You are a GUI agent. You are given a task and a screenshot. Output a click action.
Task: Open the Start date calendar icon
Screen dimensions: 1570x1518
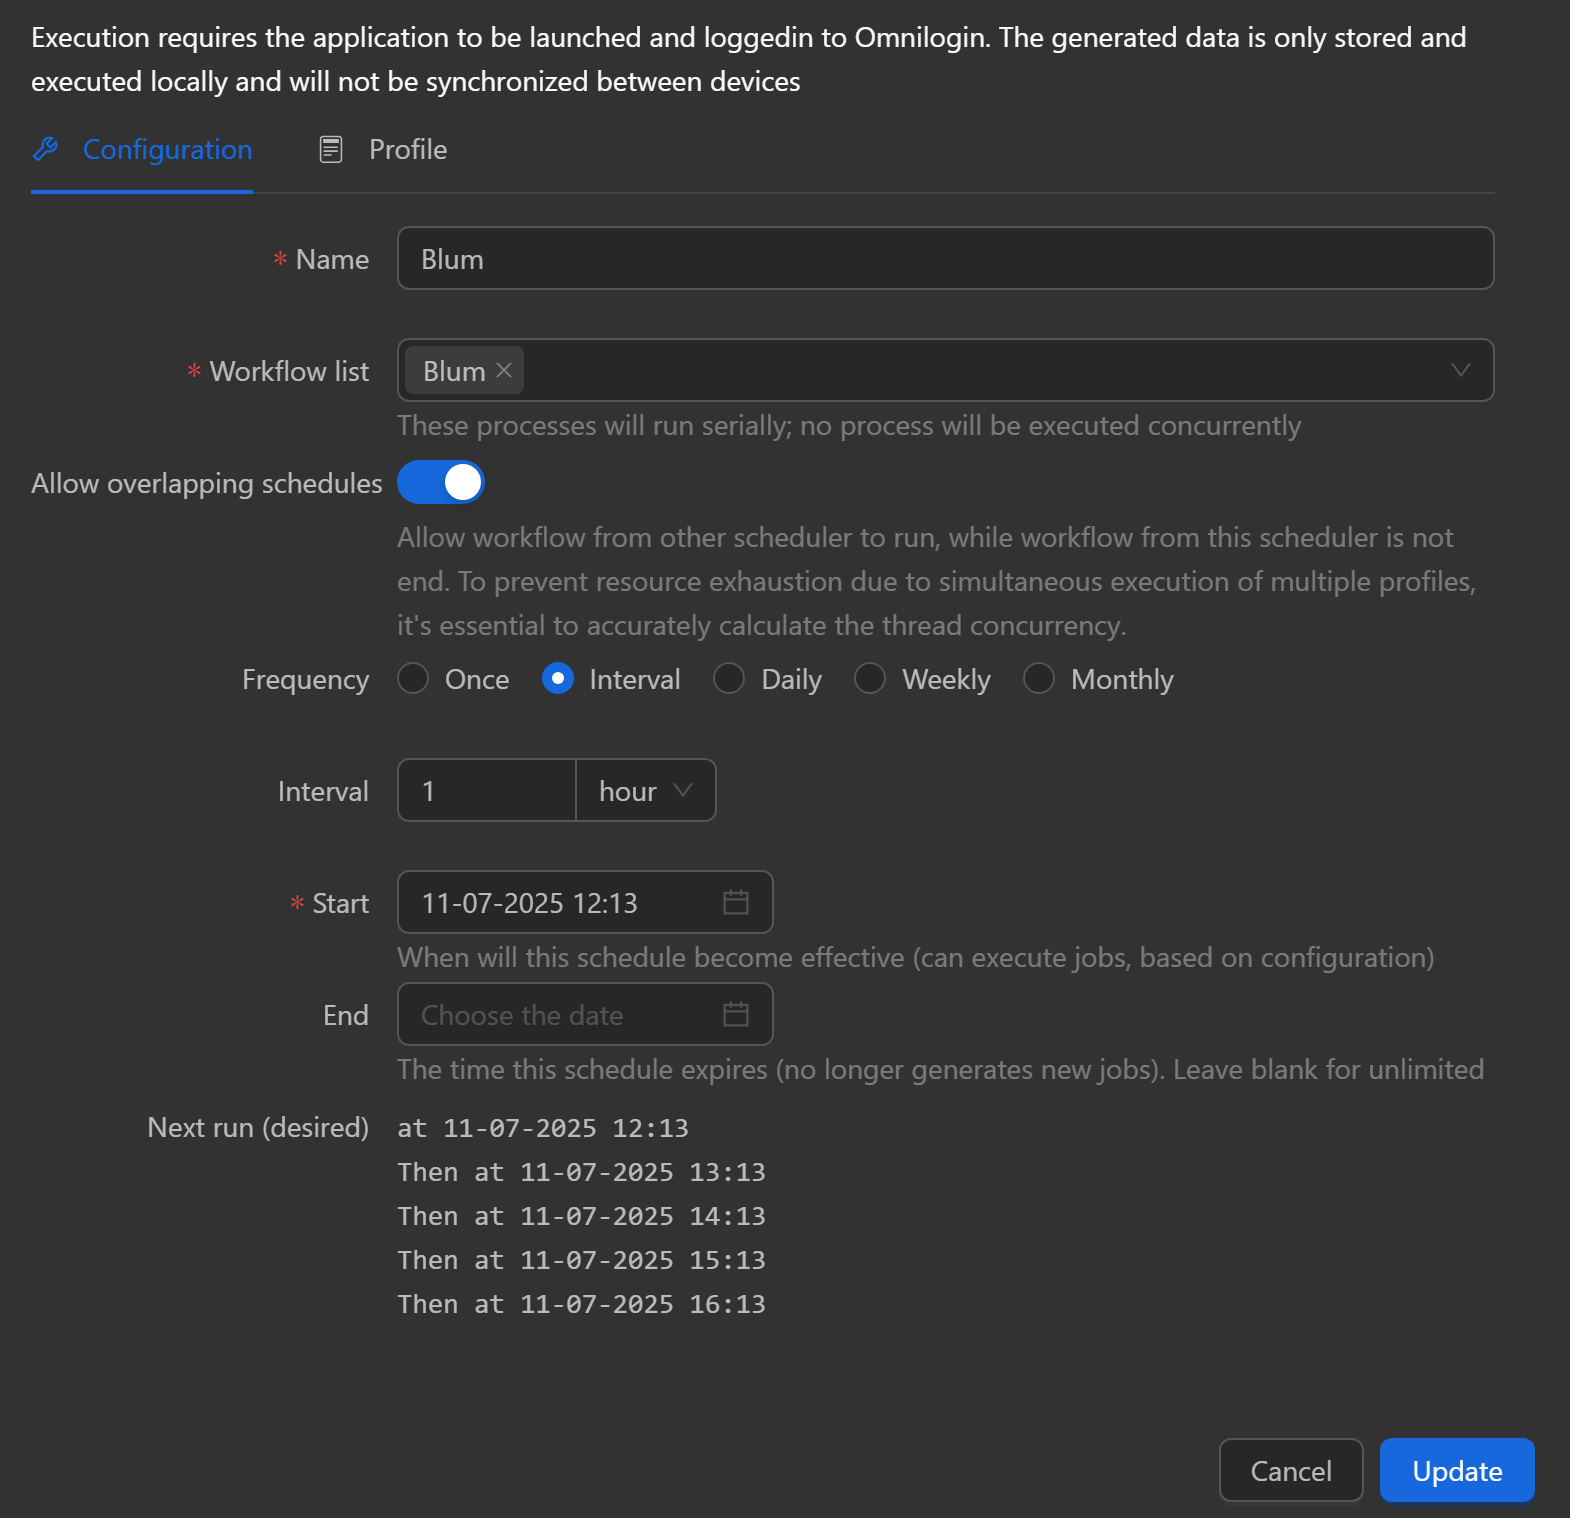[x=735, y=902]
